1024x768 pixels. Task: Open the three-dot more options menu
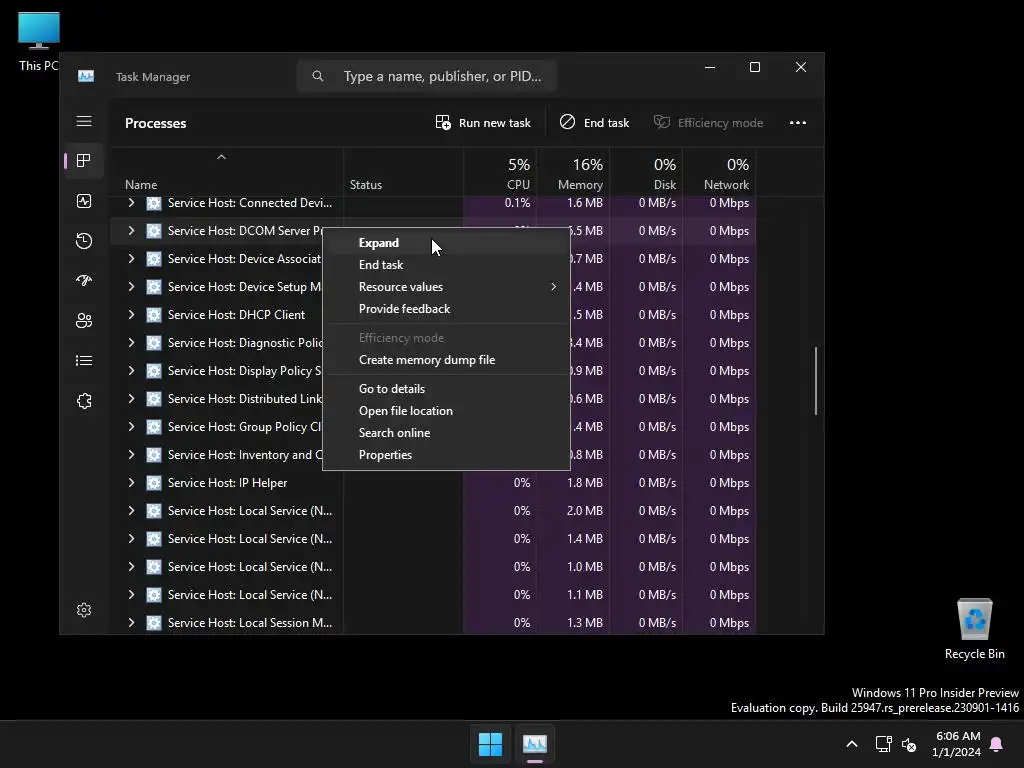[x=797, y=123]
